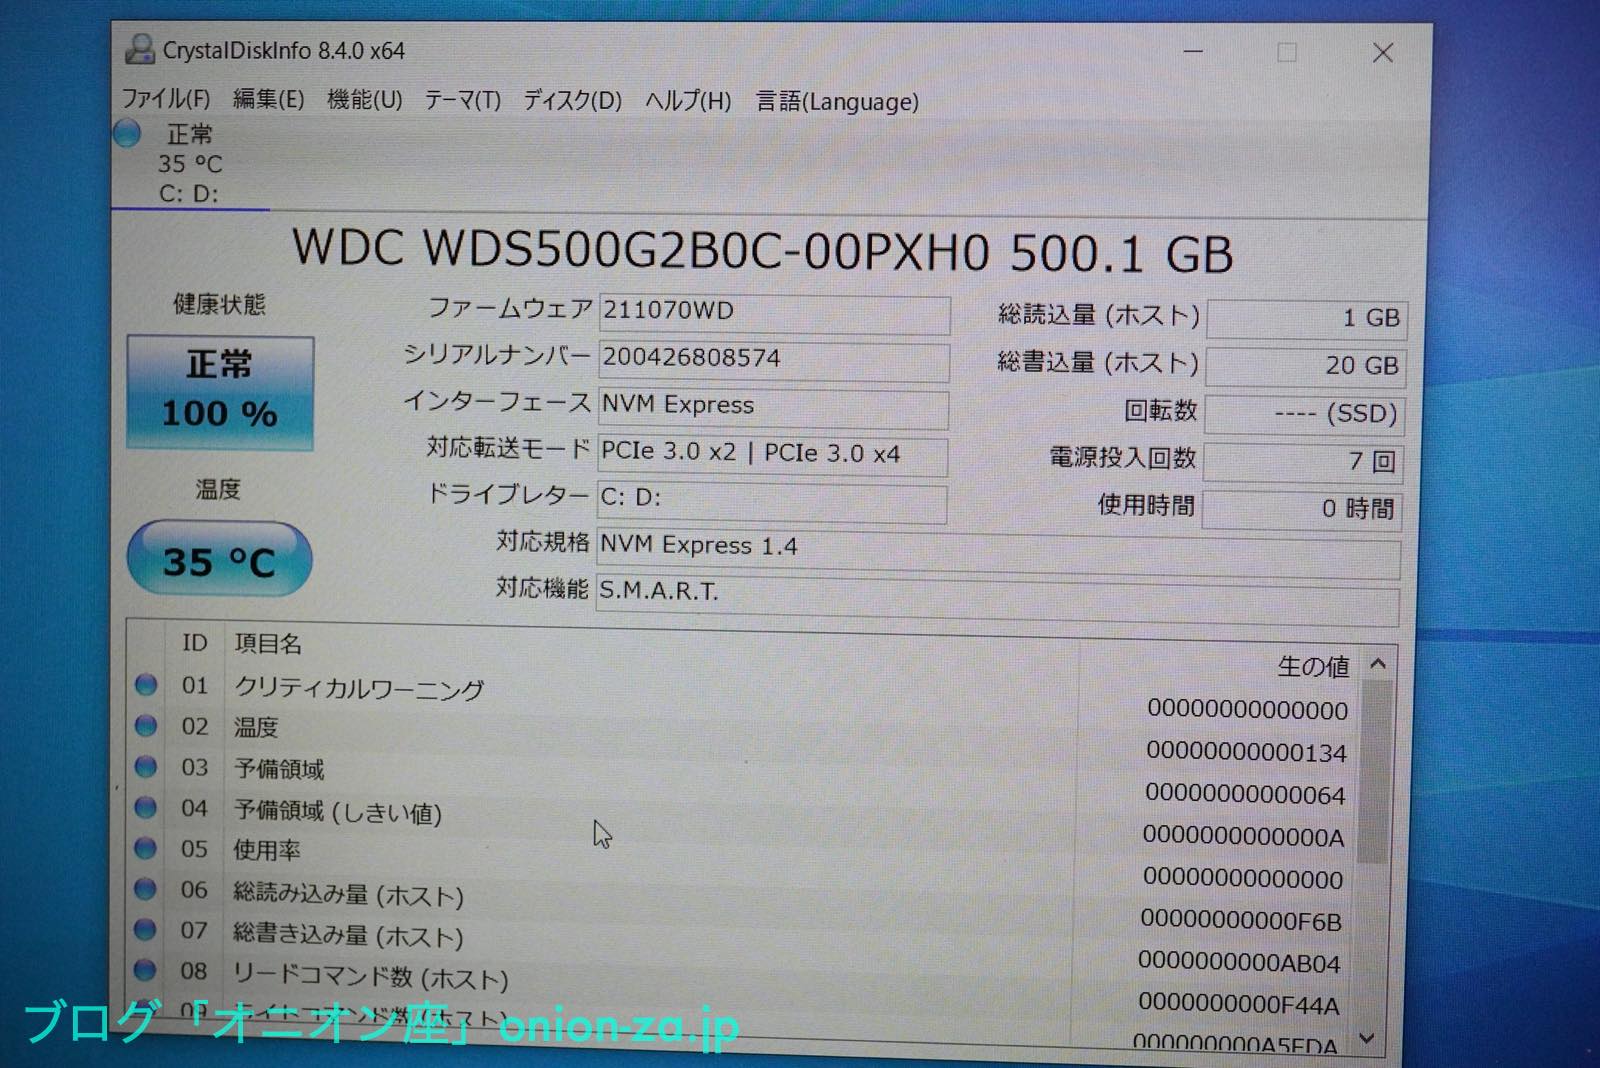Open the テーマ(T) menu
The image size is (1600, 1068).
tap(462, 100)
